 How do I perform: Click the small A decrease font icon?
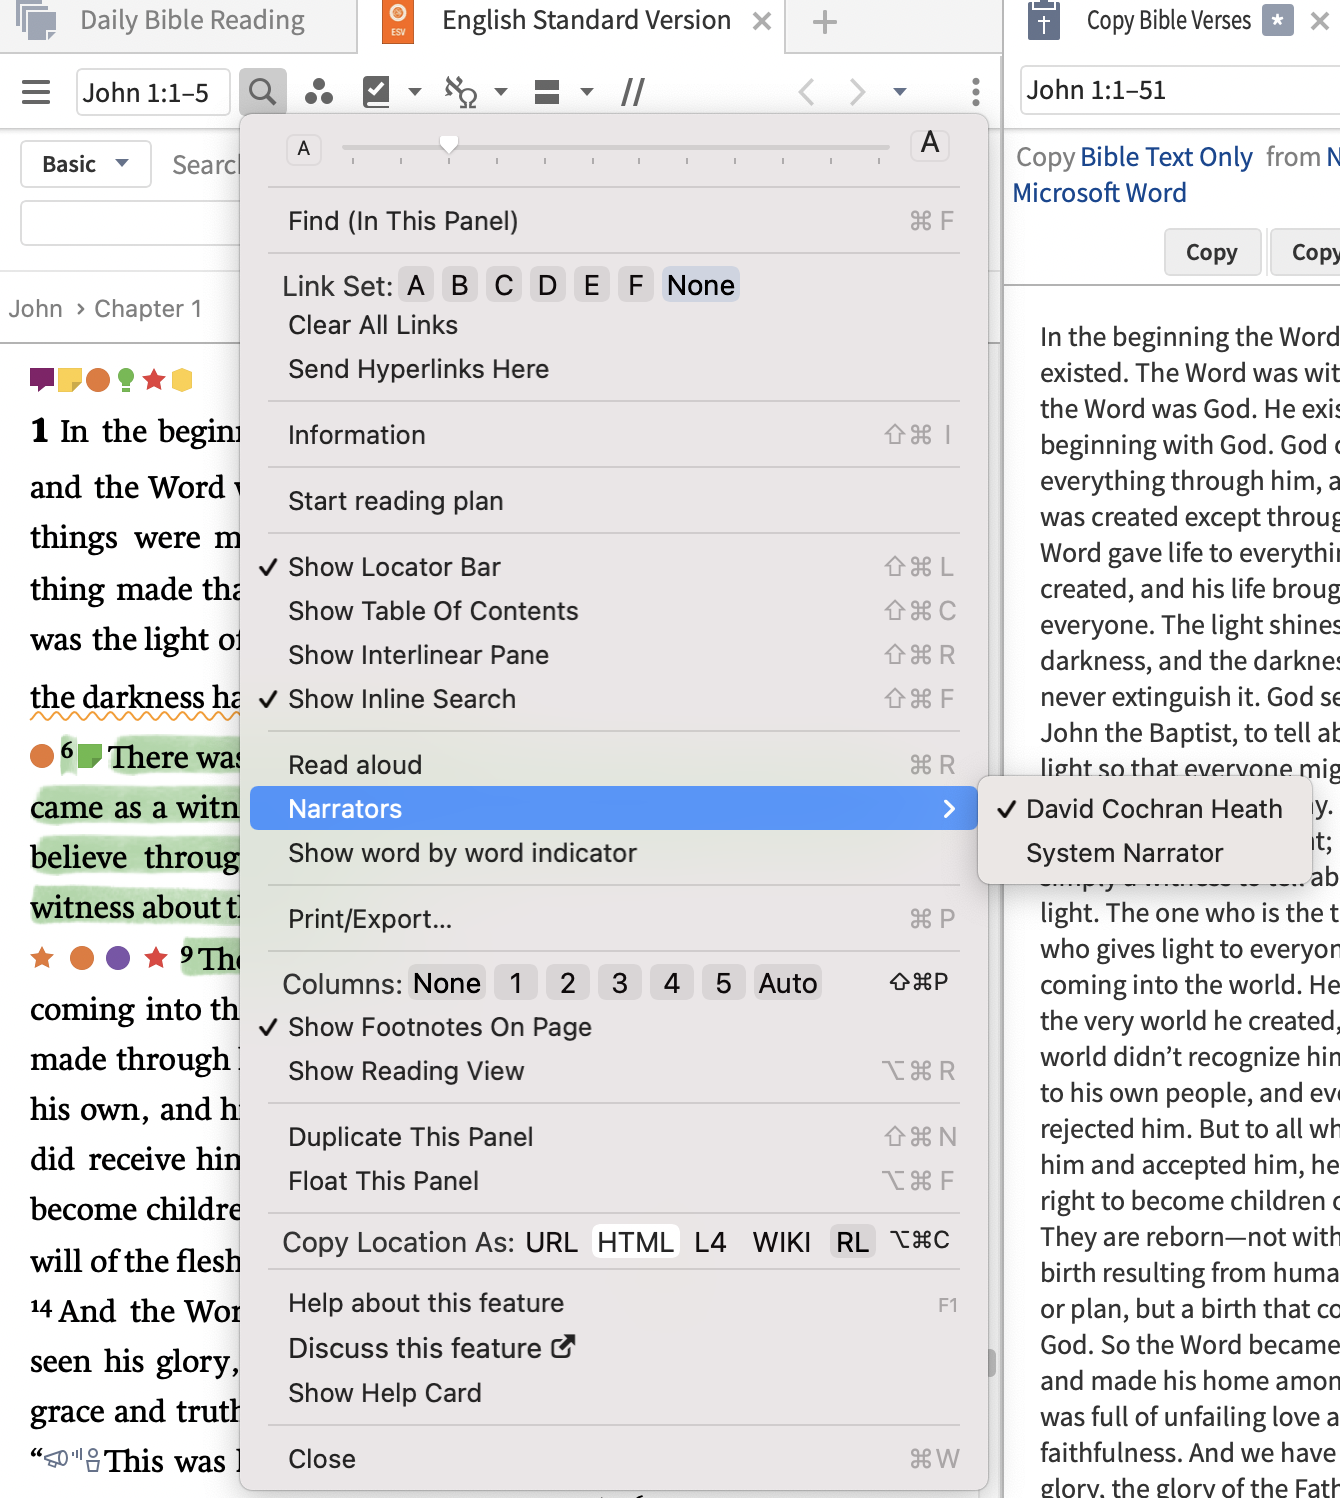tap(304, 149)
